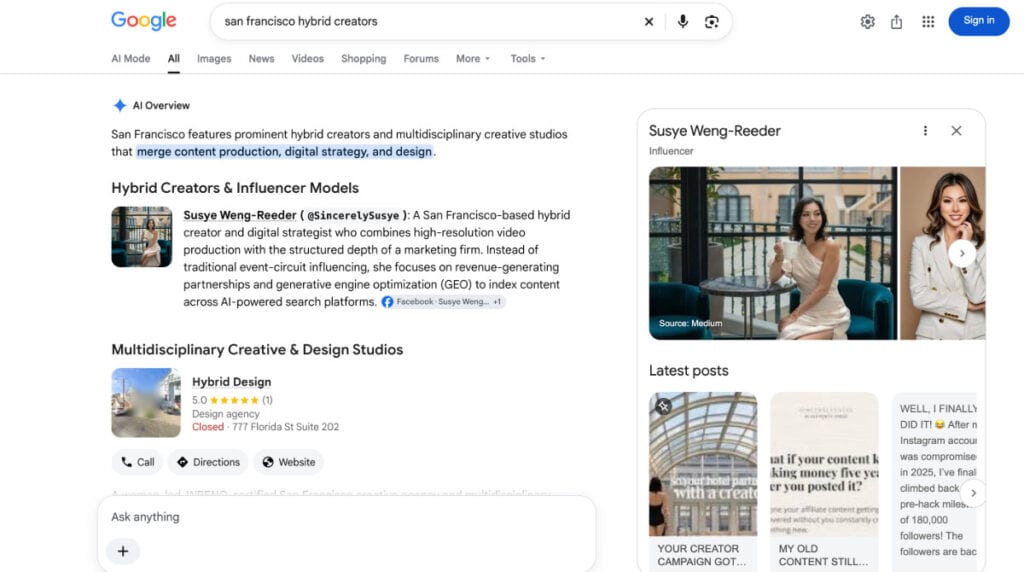This screenshot has width=1024, height=572.
Task: Click the 5.0 star rating for Hybrid Design
Action: pos(232,400)
